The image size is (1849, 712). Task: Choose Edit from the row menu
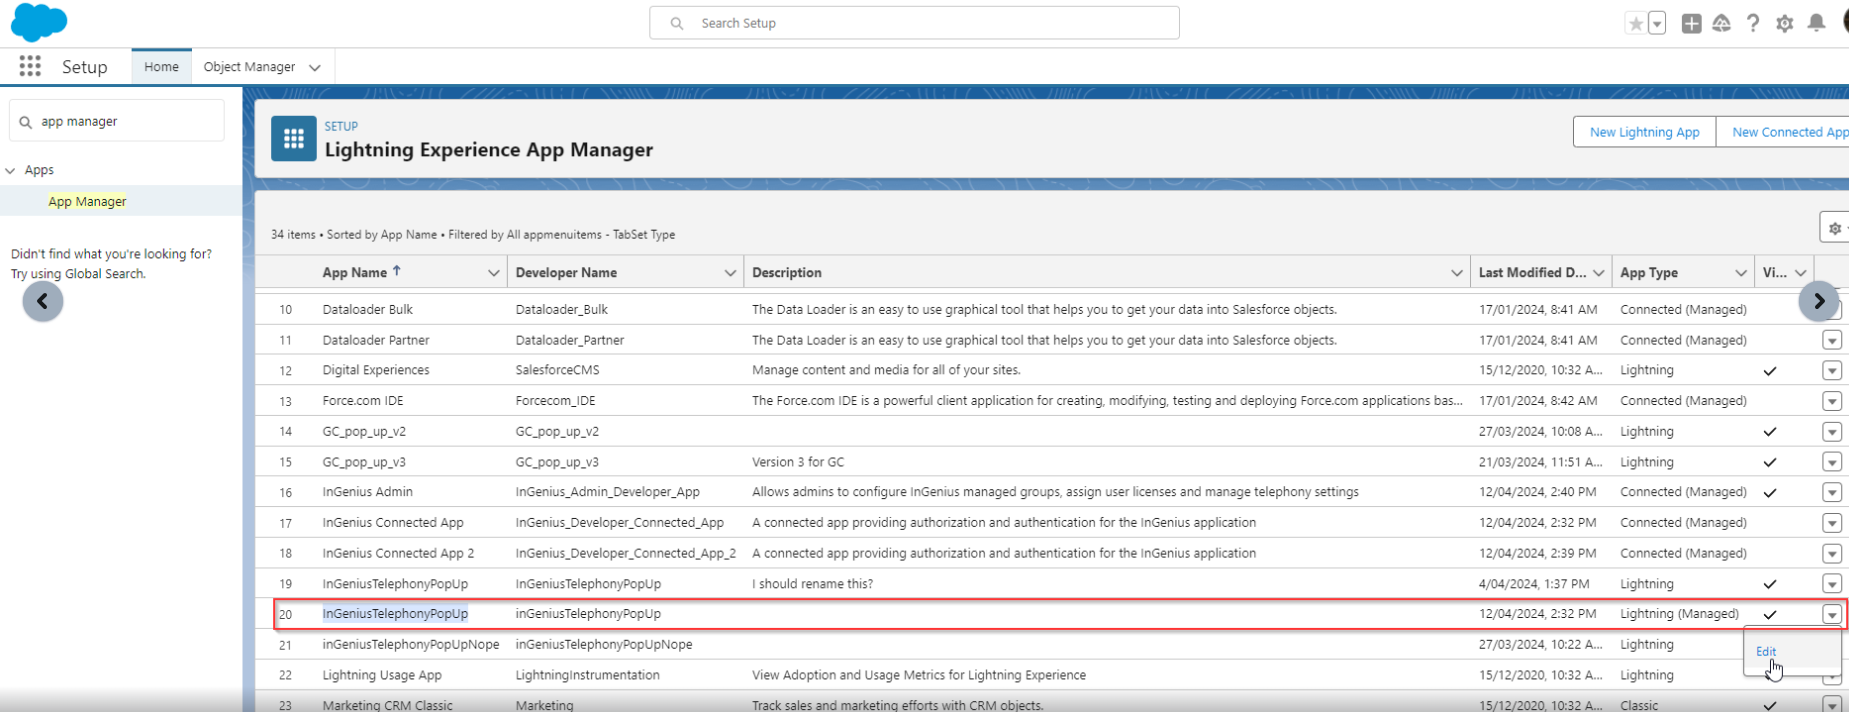click(x=1766, y=652)
